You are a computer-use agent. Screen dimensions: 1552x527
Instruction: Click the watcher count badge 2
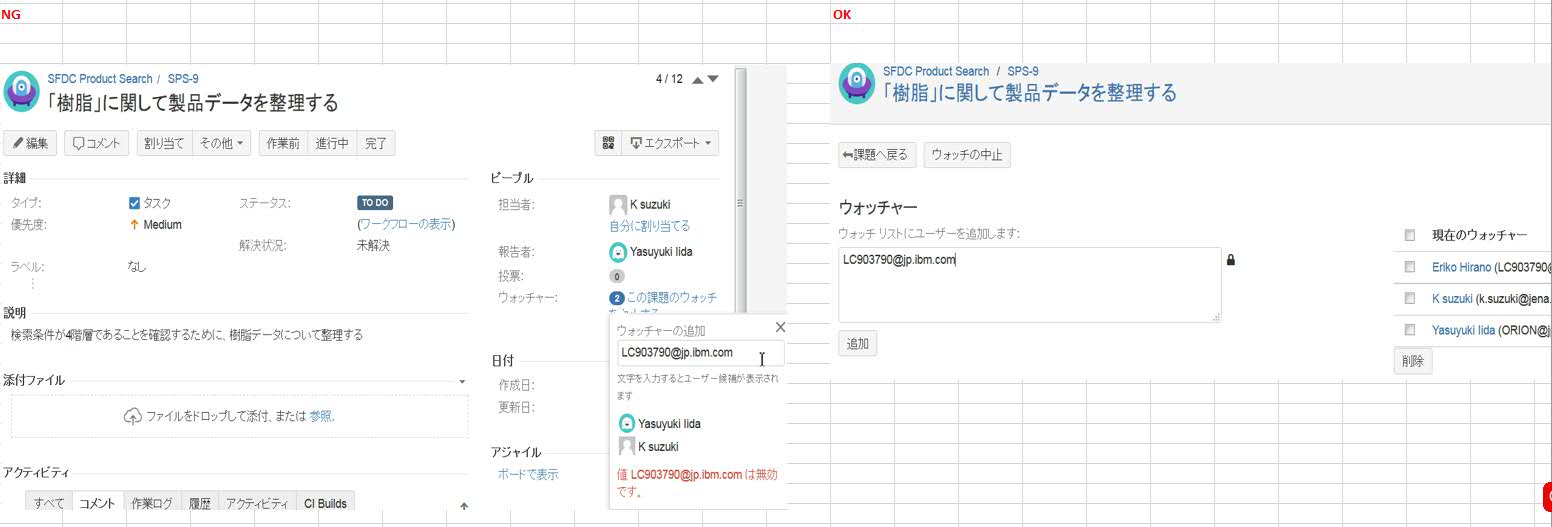617,298
